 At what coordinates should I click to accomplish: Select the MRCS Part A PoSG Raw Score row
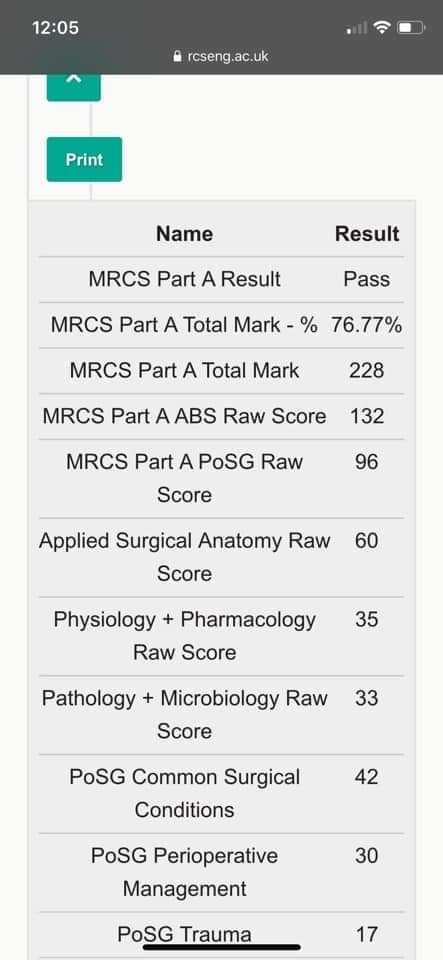[222, 478]
